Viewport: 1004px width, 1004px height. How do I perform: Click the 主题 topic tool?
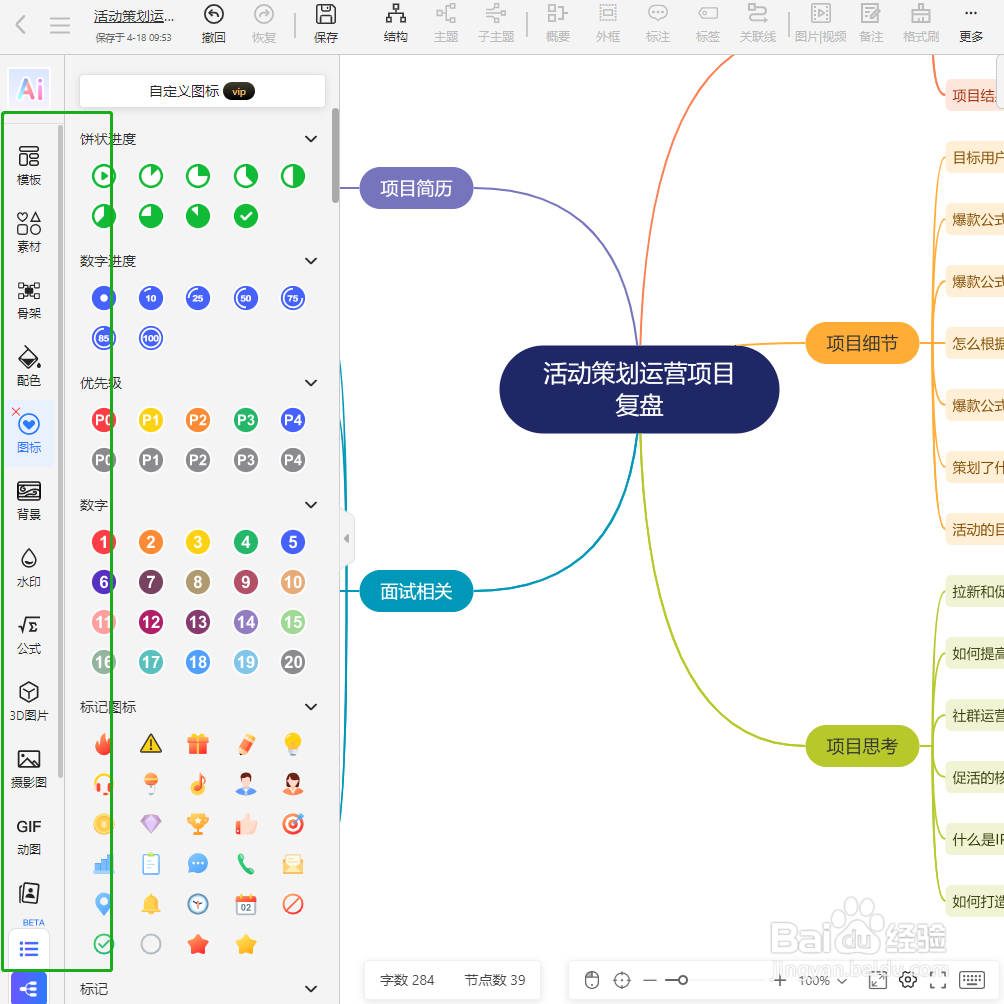[446, 24]
